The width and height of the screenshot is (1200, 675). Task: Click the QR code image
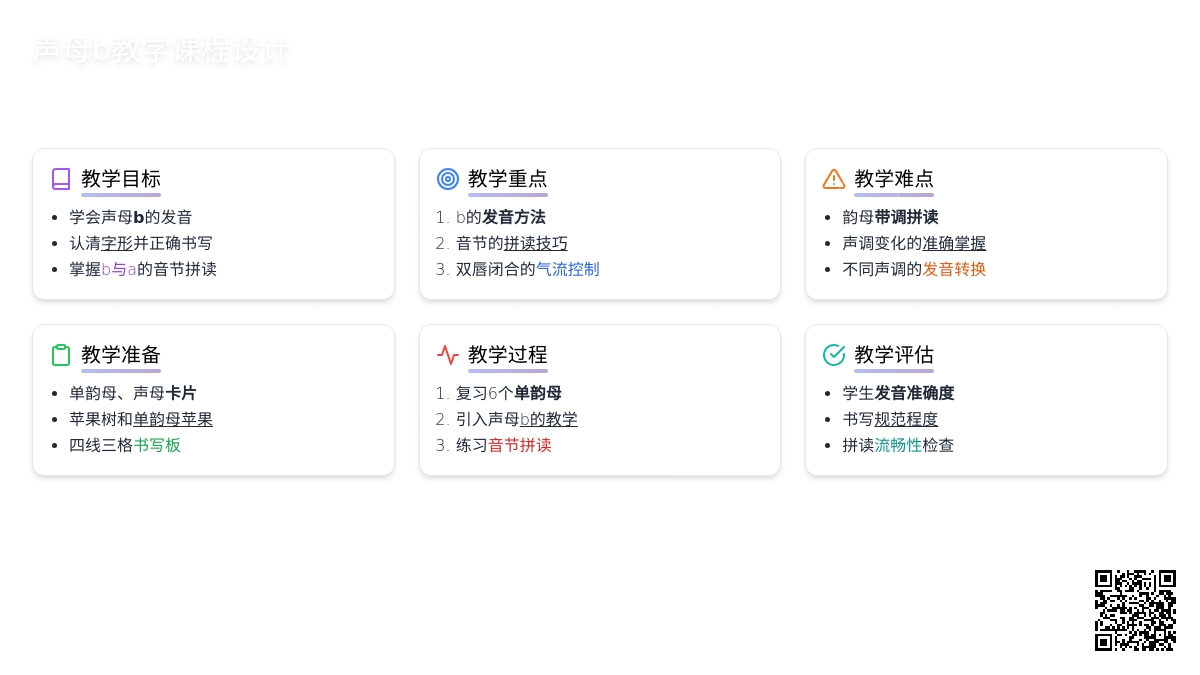(x=1135, y=610)
